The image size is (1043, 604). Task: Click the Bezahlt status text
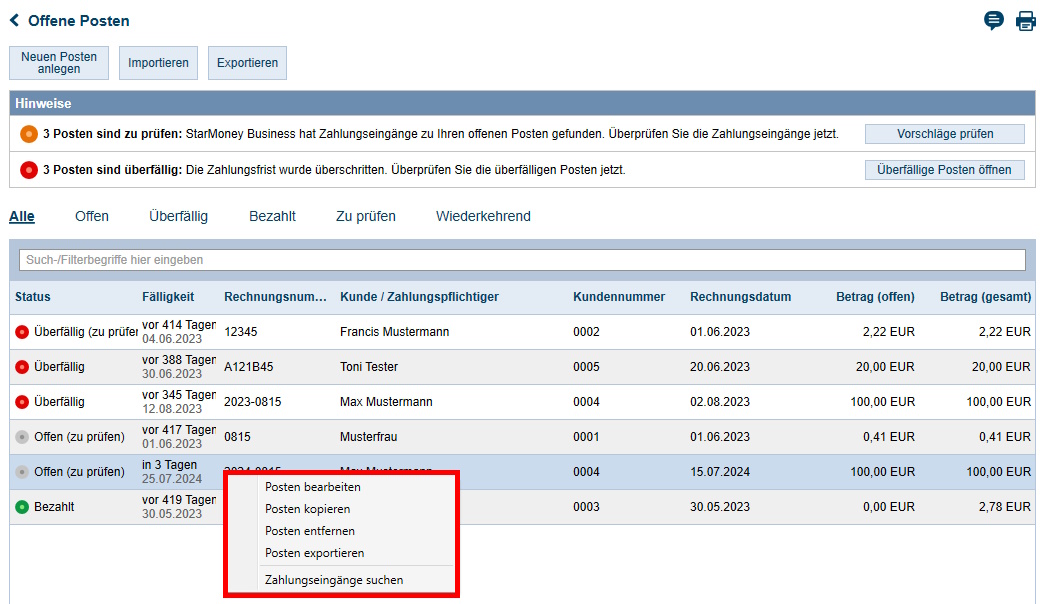click(54, 507)
